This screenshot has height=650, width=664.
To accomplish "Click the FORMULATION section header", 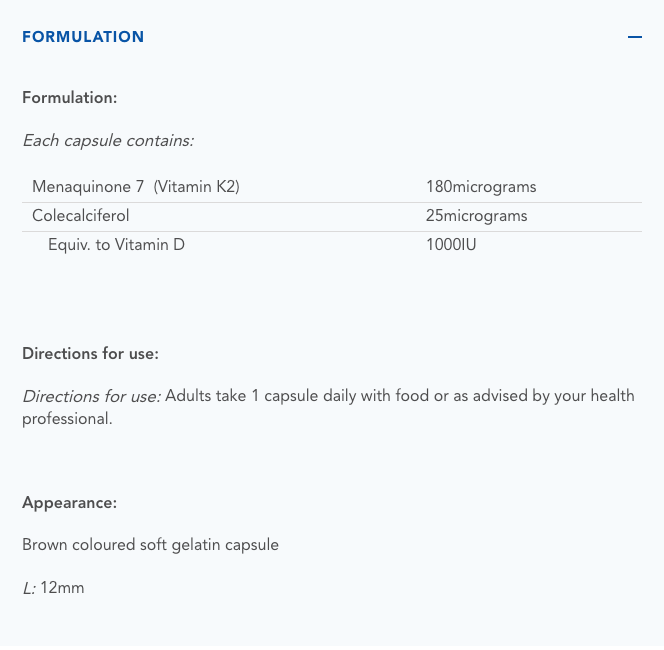I will 83,37.
